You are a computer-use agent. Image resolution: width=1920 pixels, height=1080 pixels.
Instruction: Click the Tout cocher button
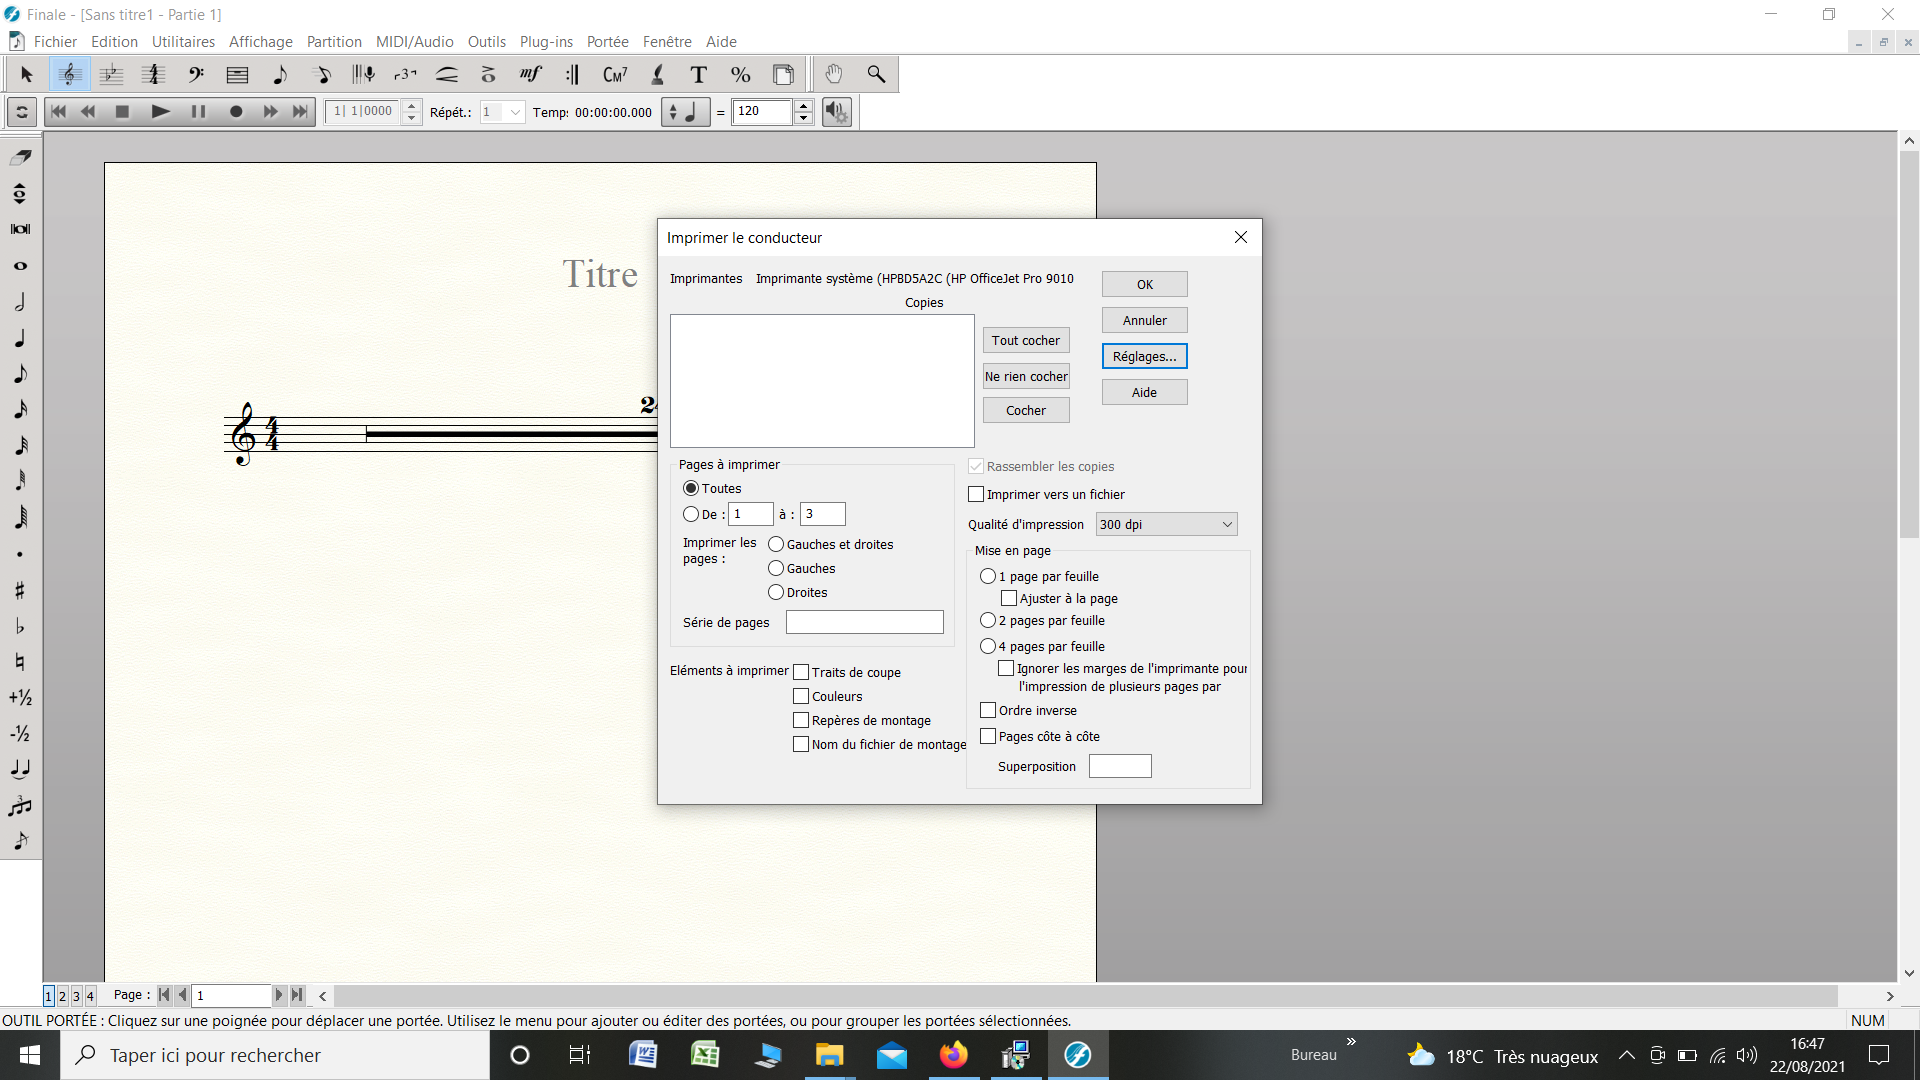[x=1025, y=340]
